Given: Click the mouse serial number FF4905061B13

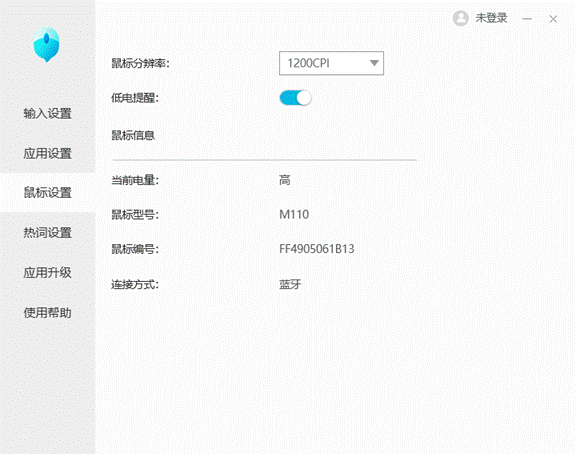Looking at the screenshot, I should click(317, 249).
